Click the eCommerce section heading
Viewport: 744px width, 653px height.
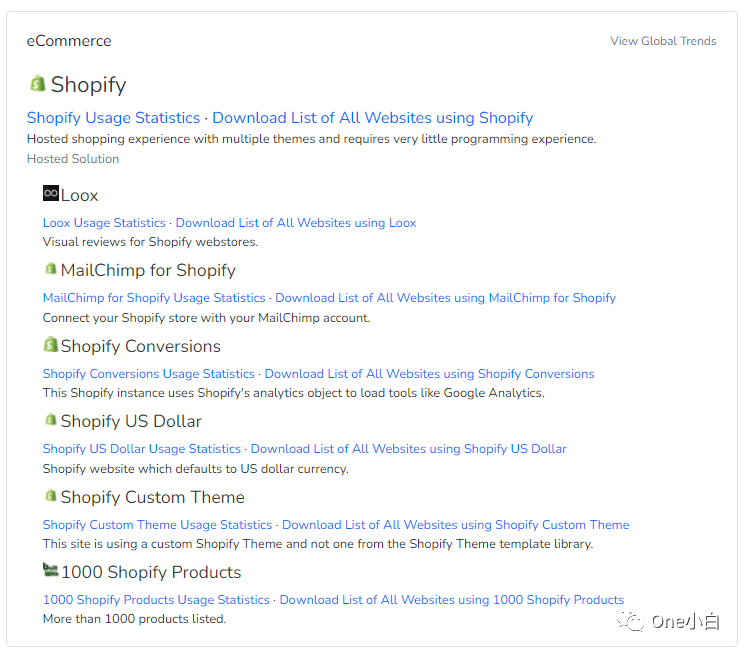point(69,41)
